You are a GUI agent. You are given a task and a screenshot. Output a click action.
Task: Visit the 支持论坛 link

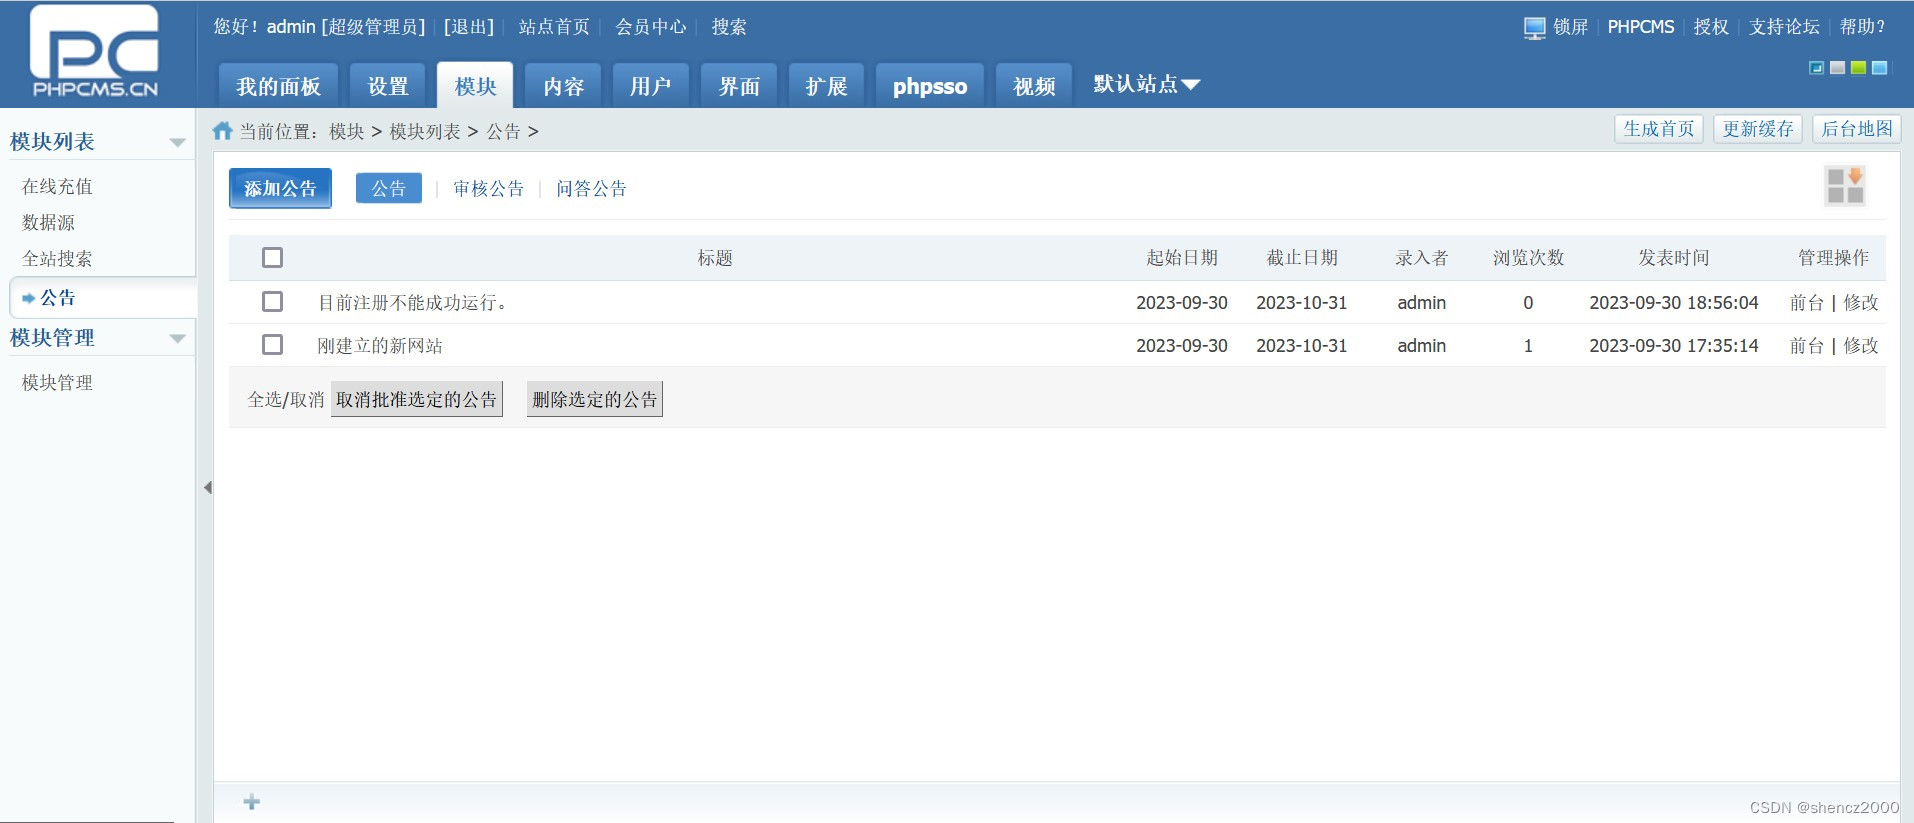point(1784,27)
